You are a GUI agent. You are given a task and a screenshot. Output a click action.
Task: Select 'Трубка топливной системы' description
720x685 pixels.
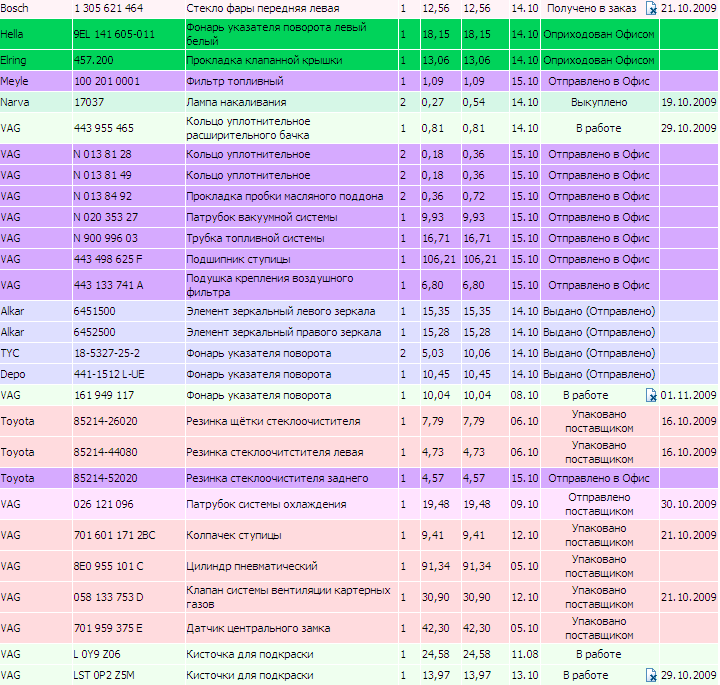point(255,238)
